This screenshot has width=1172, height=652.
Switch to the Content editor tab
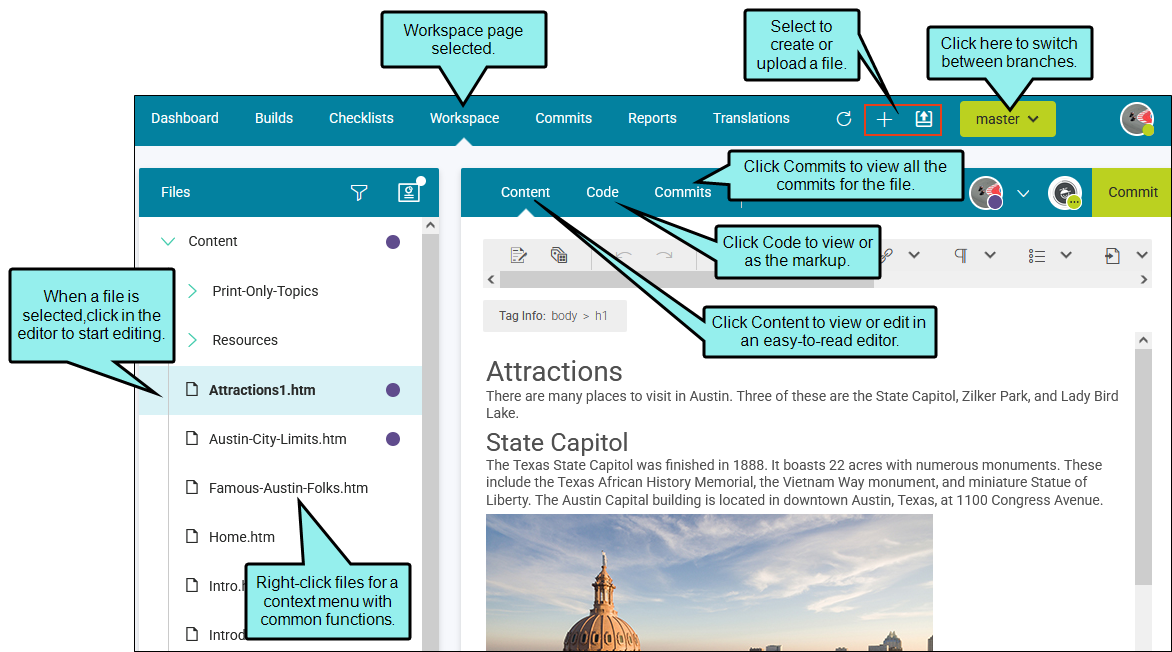pyautogui.click(x=525, y=192)
